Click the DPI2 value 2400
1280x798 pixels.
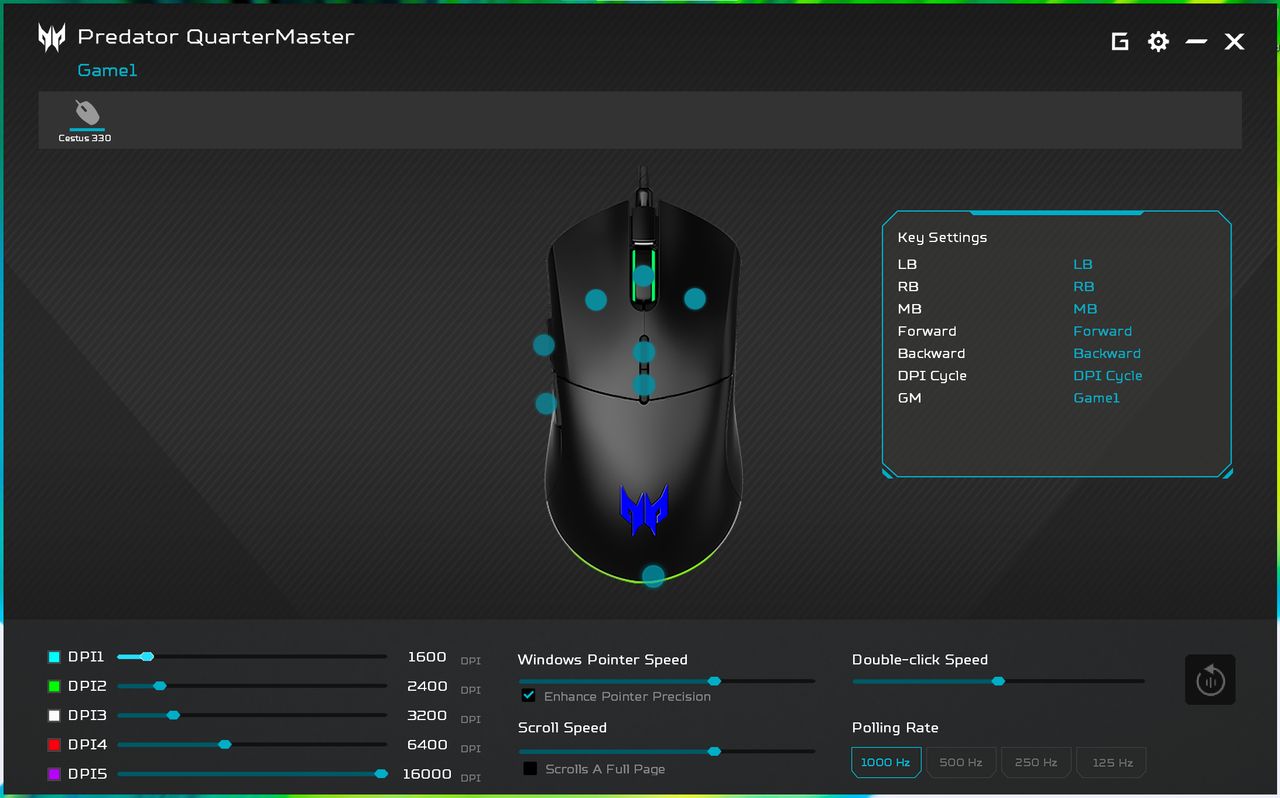click(x=427, y=686)
